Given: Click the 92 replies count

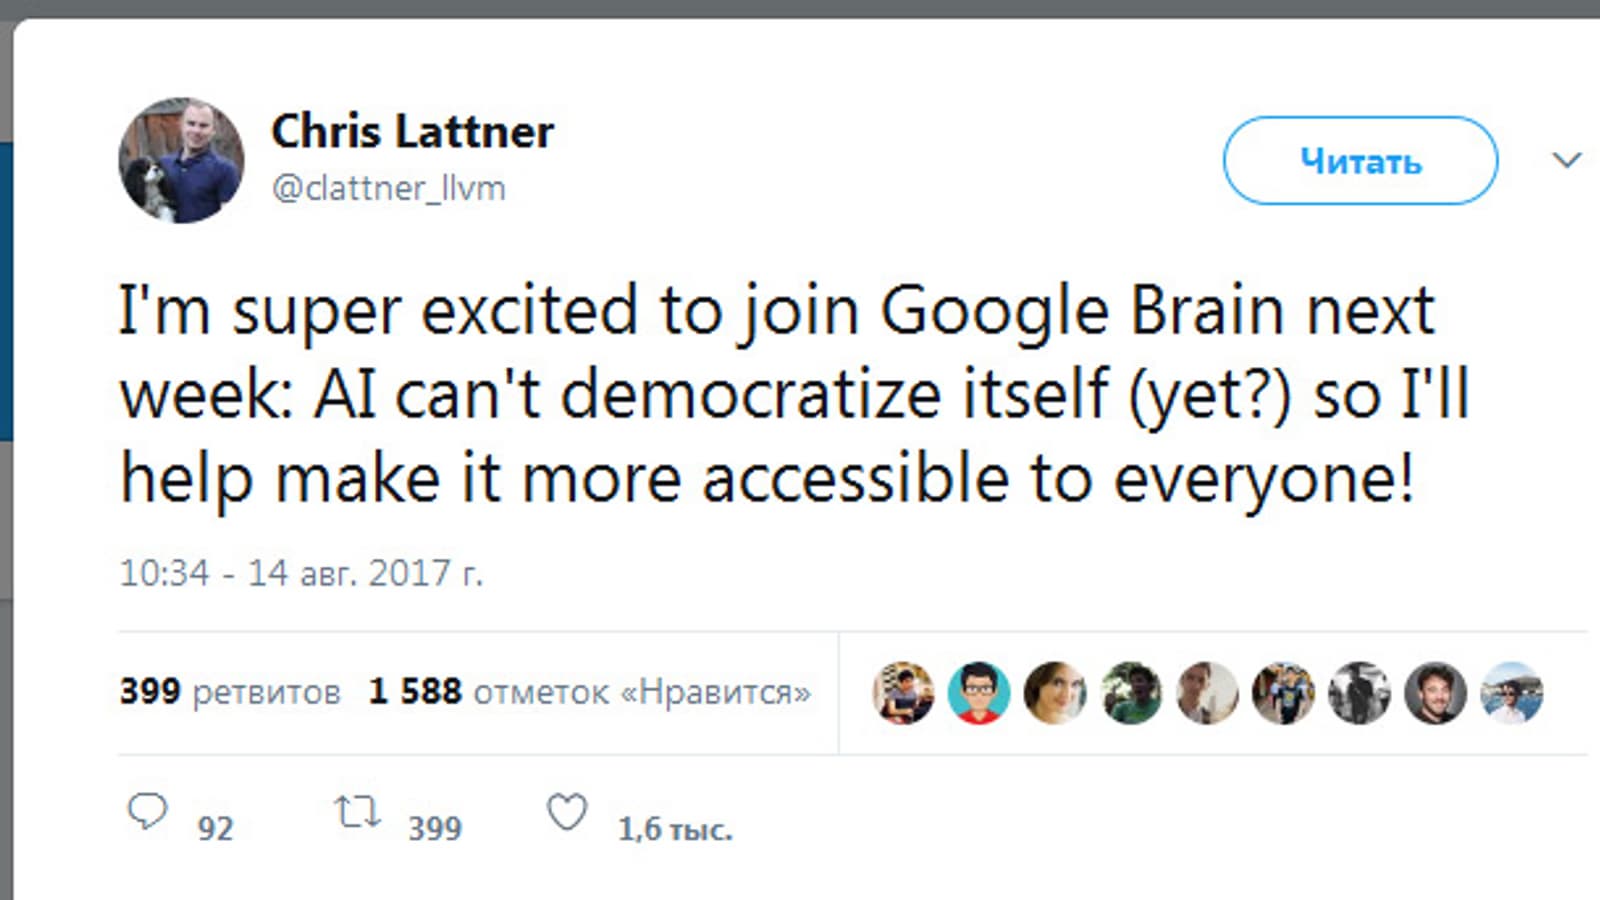Looking at the screenshot, I should (215, 829).
